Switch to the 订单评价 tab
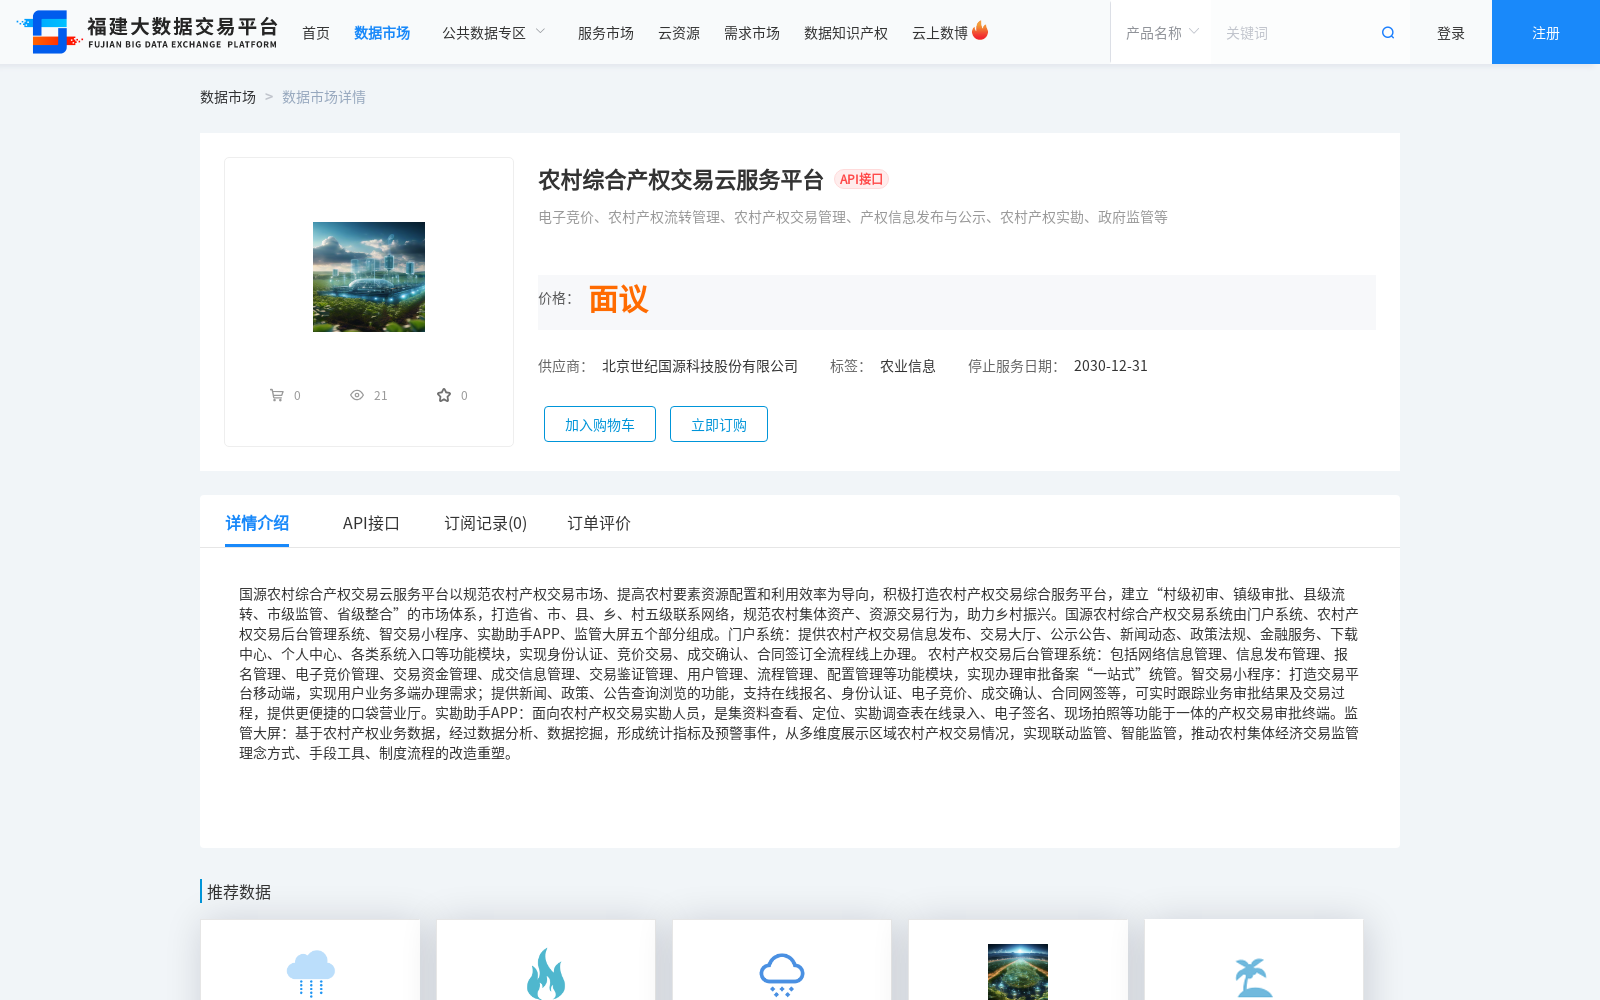 coord(599,523)
